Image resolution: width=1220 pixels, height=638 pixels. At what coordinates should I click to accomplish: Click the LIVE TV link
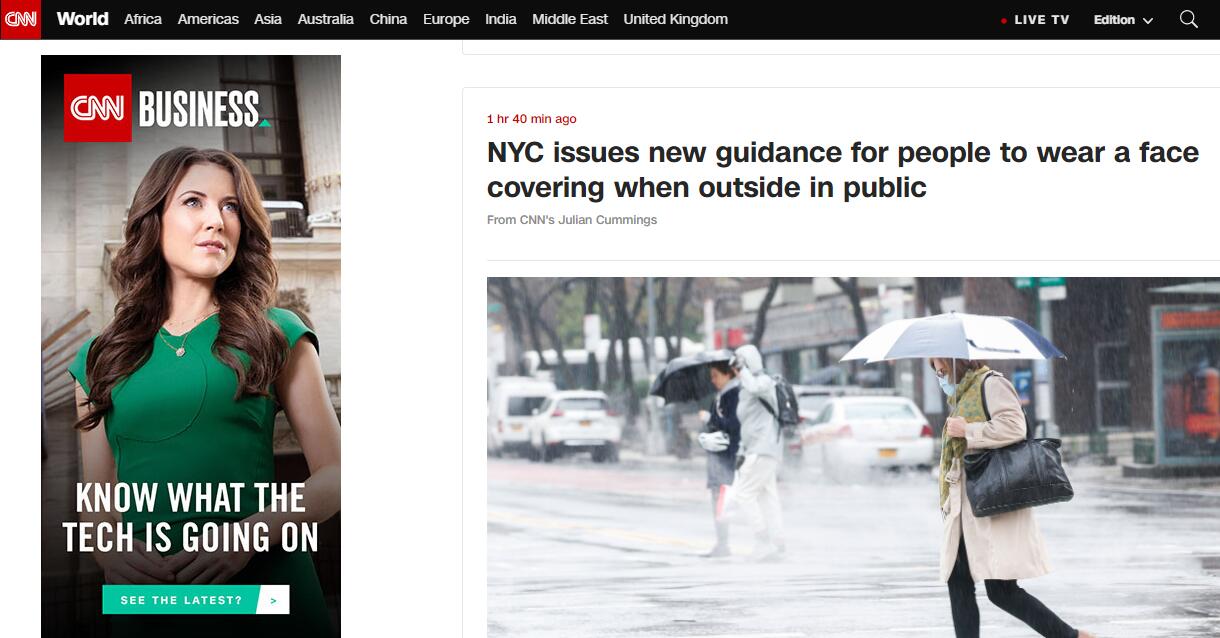click(x=1041, y=20)
